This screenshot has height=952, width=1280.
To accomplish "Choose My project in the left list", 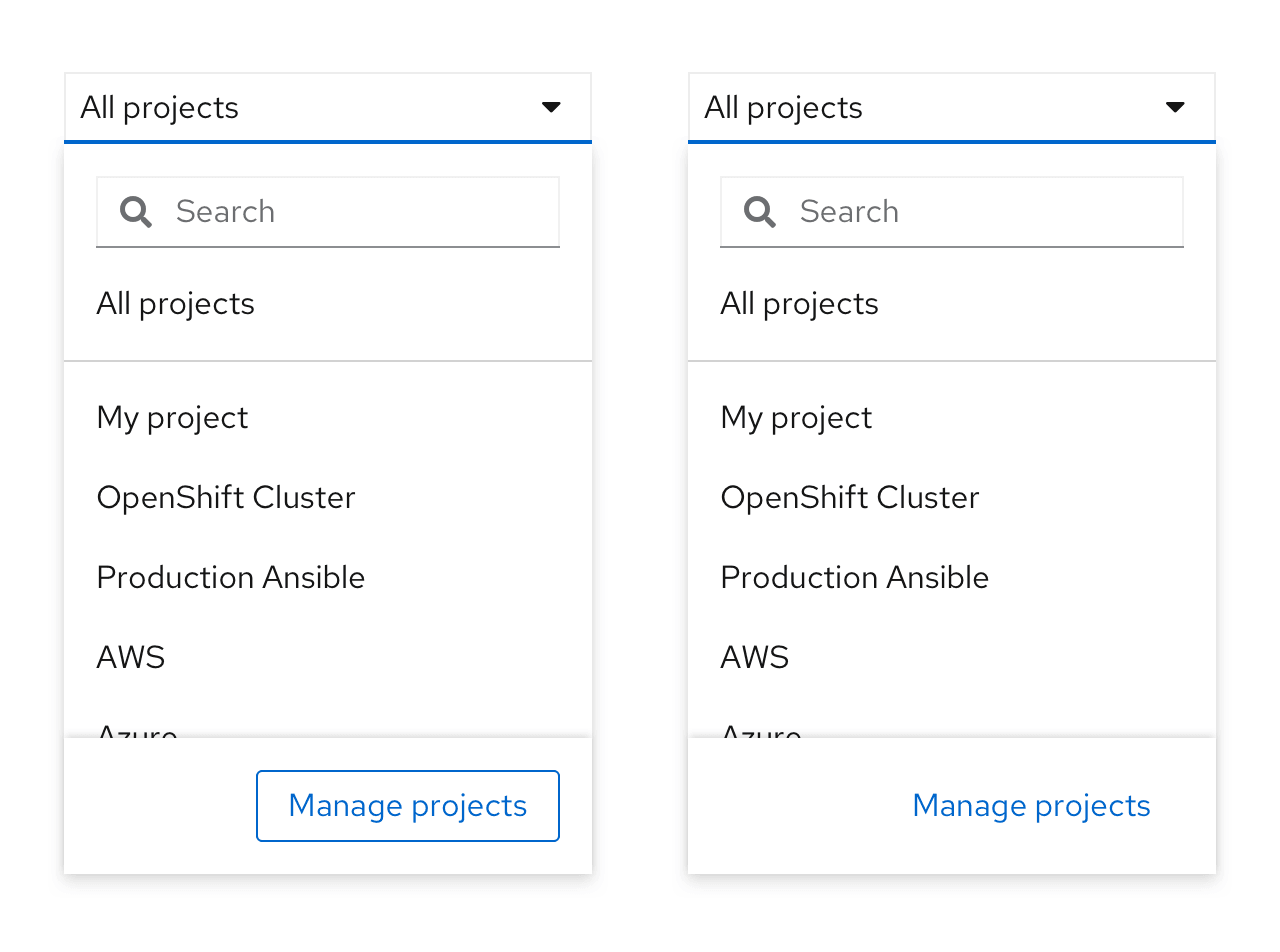I will [172, 418].
